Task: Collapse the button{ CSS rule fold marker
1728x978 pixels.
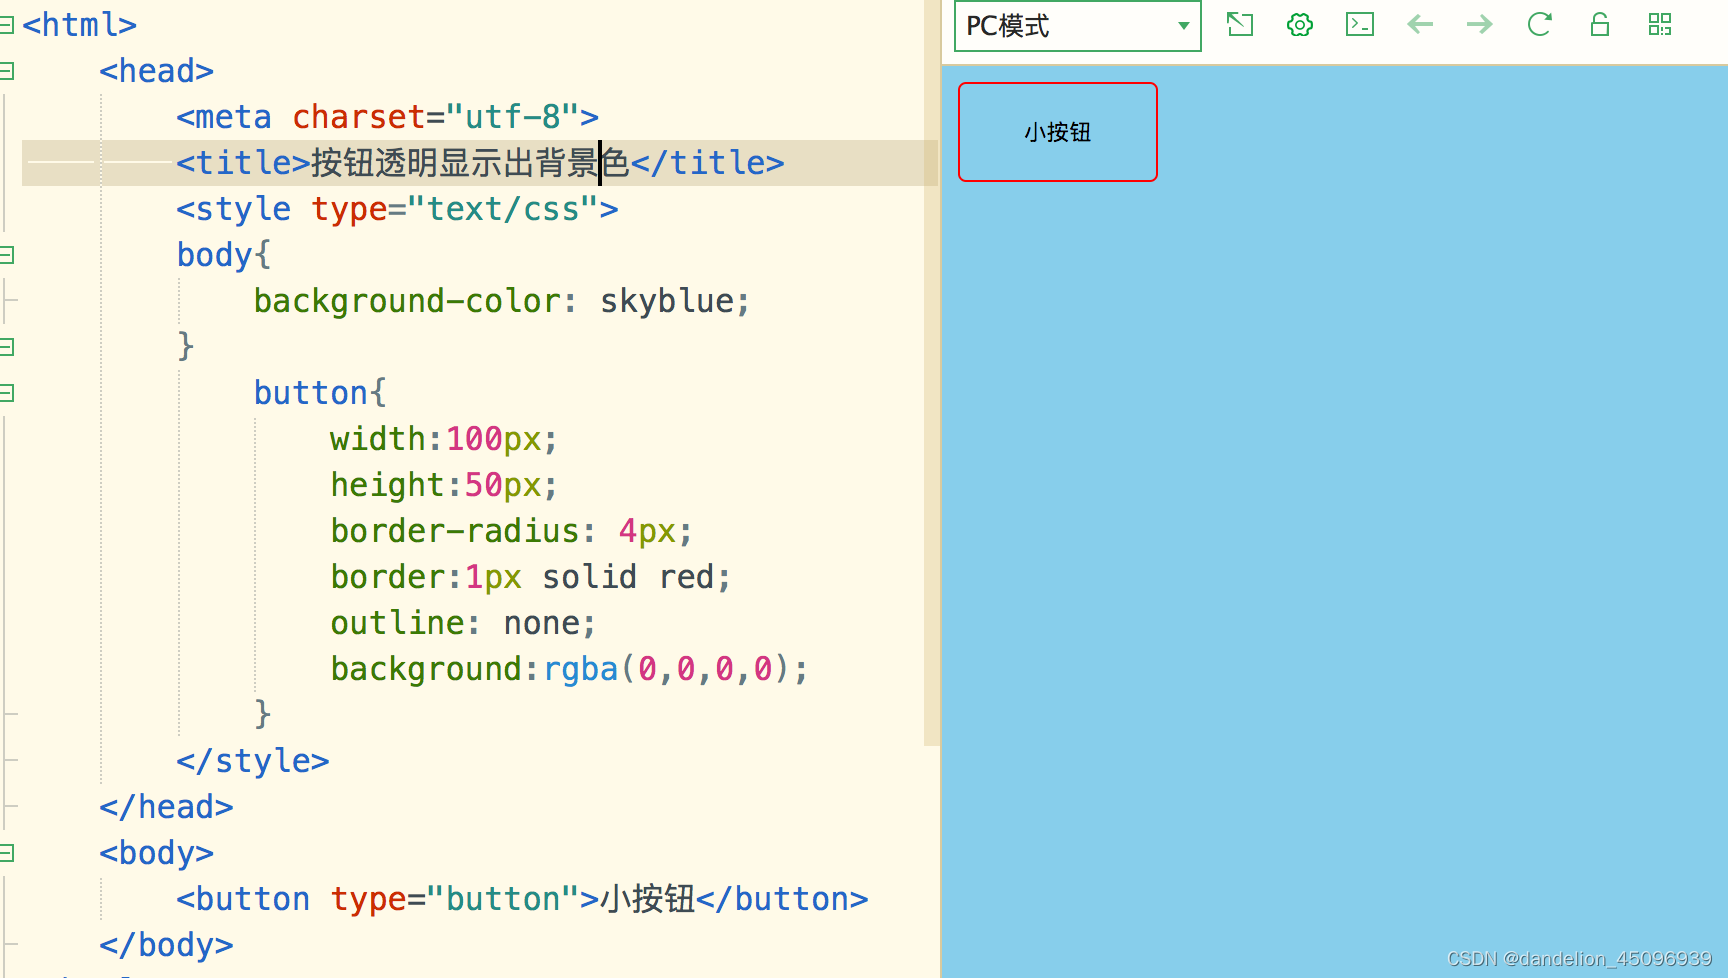Action: pyautogui.click(x=6, y=393)
